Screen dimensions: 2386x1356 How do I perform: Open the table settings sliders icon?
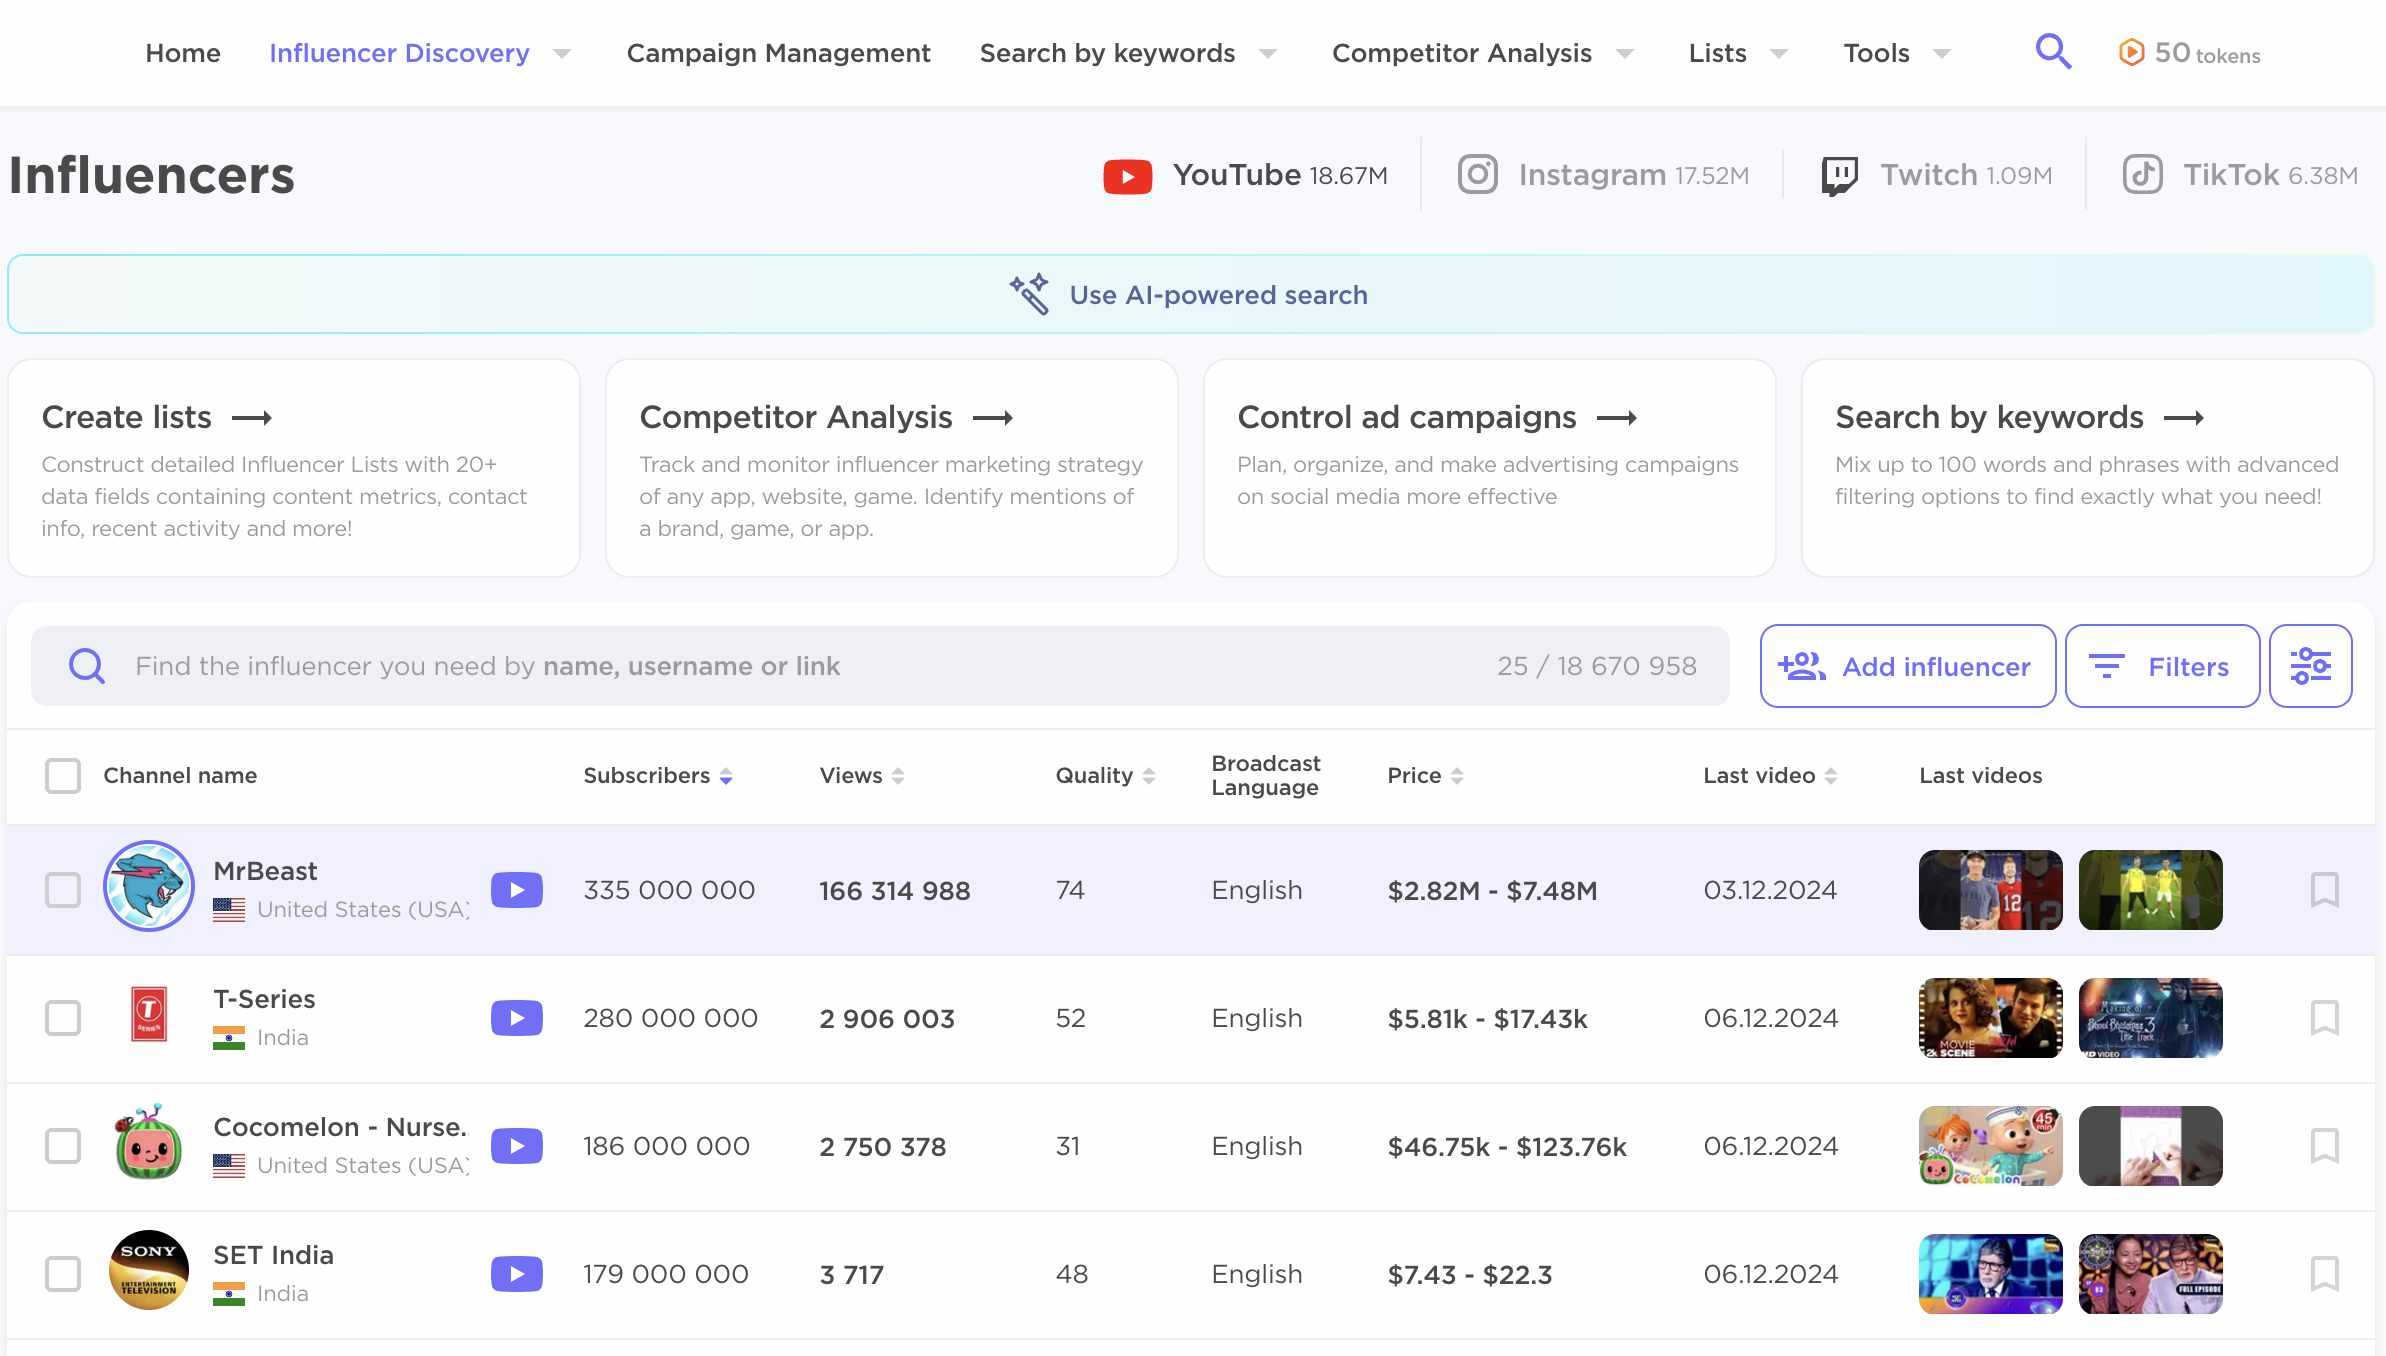2310,666
